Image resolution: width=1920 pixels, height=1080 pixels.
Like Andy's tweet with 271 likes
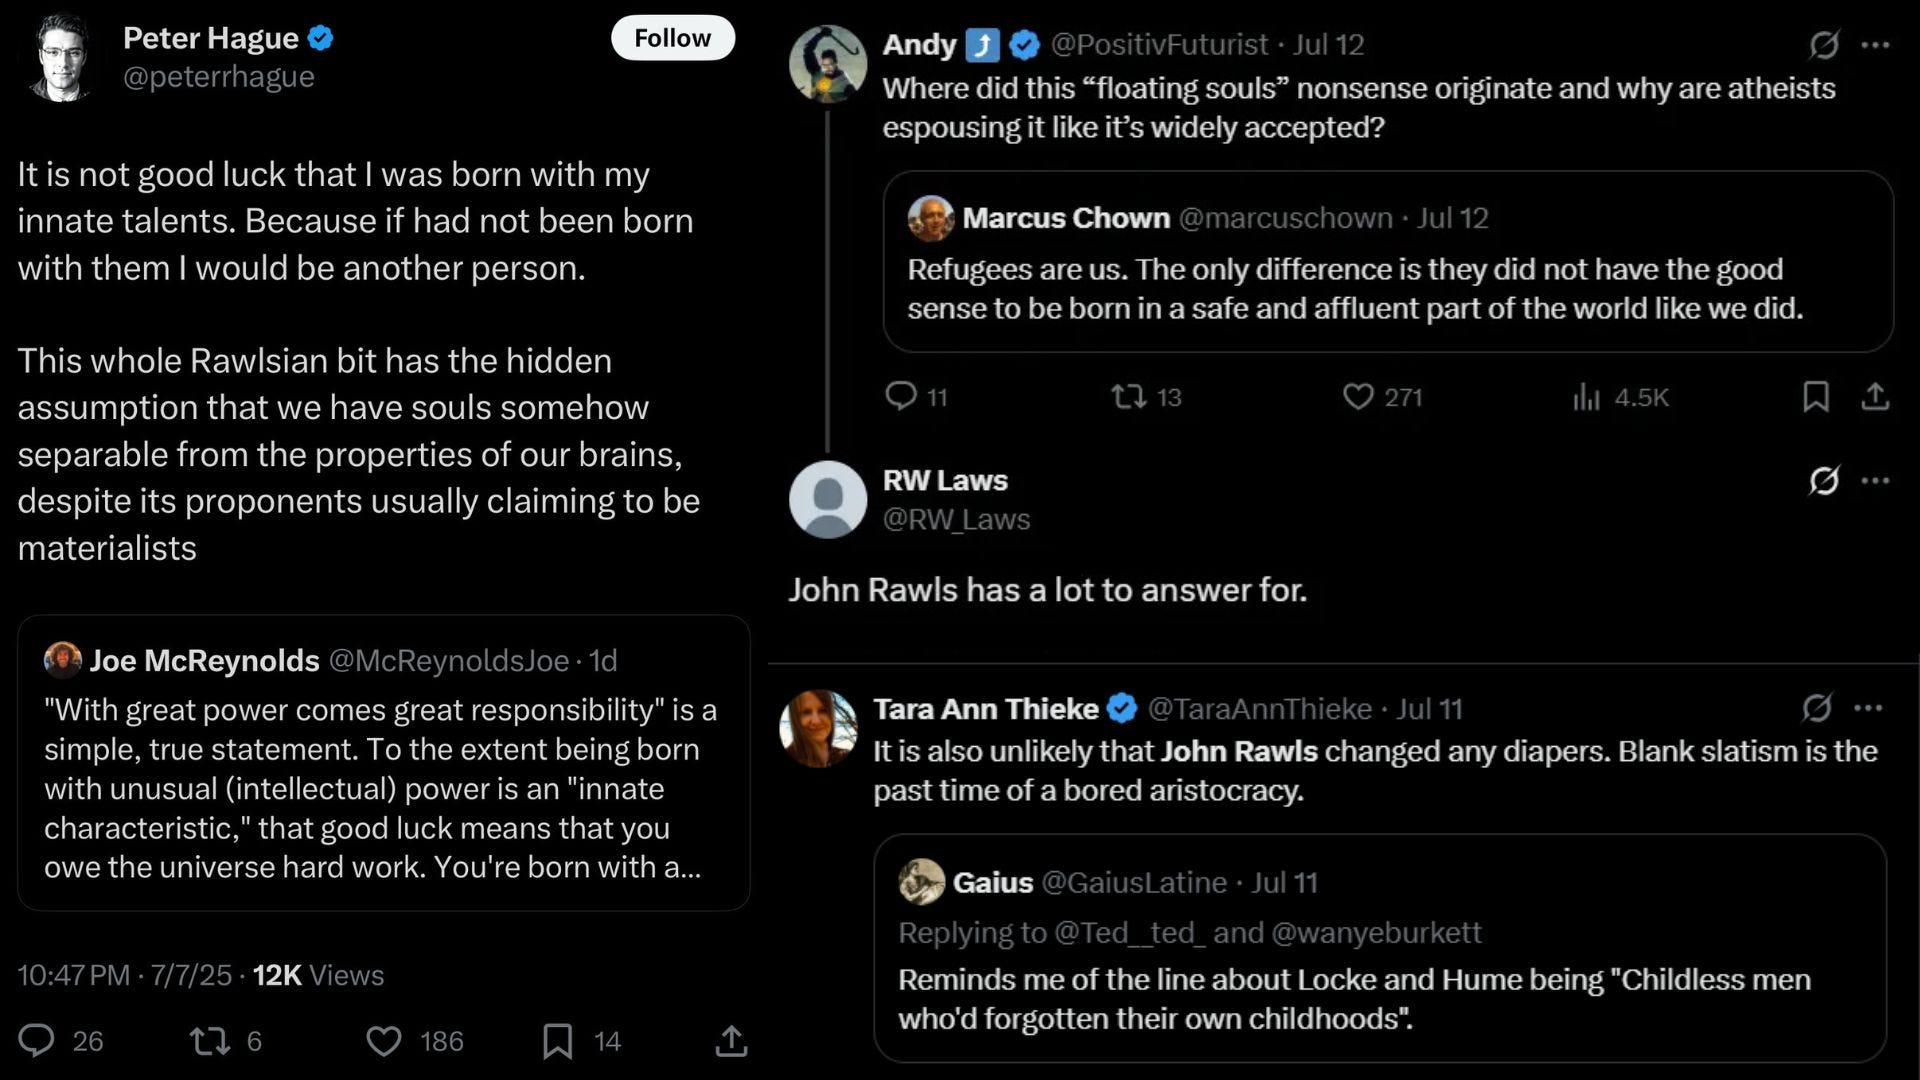click(x=1357, y=397)
